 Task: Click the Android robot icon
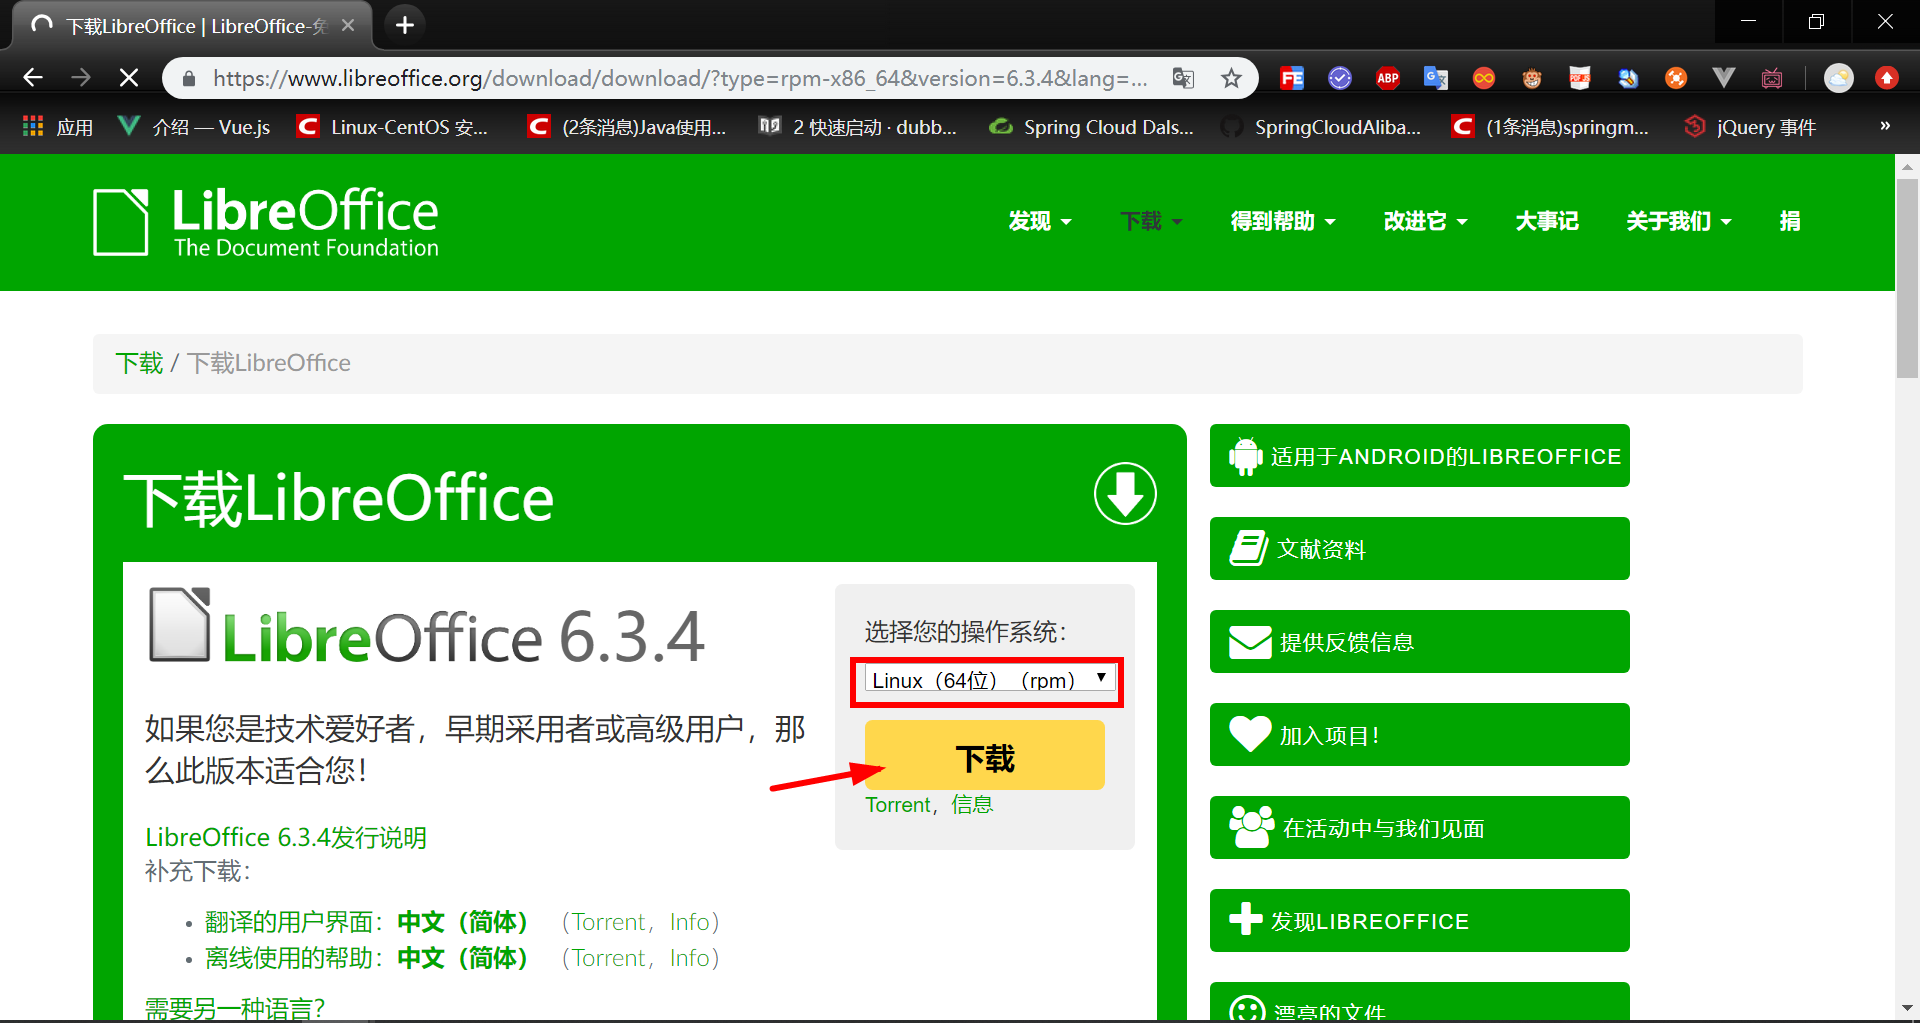click(1245, 457)
